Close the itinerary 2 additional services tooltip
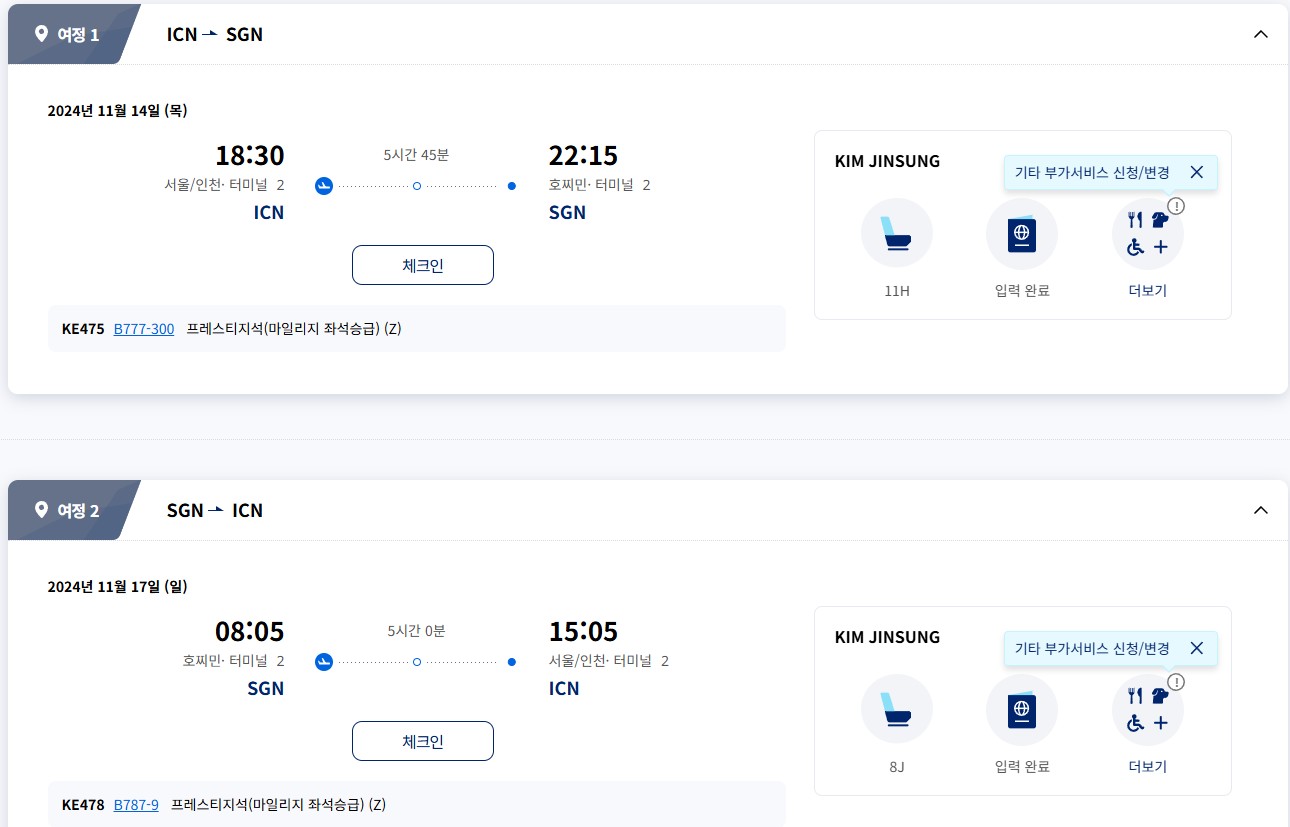1290x827 pixels. pyautogui.click(x=1196, y=648)
